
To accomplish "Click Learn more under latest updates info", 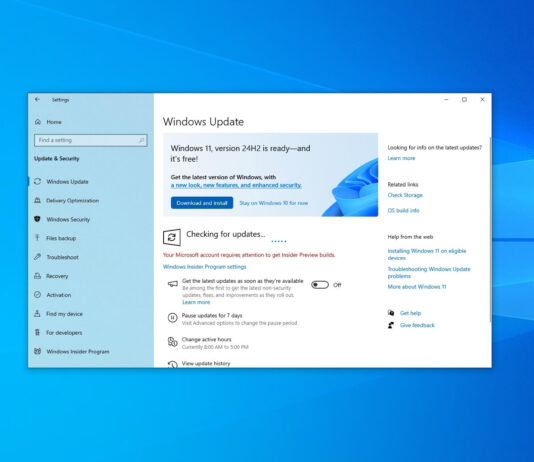I will 401,158.
